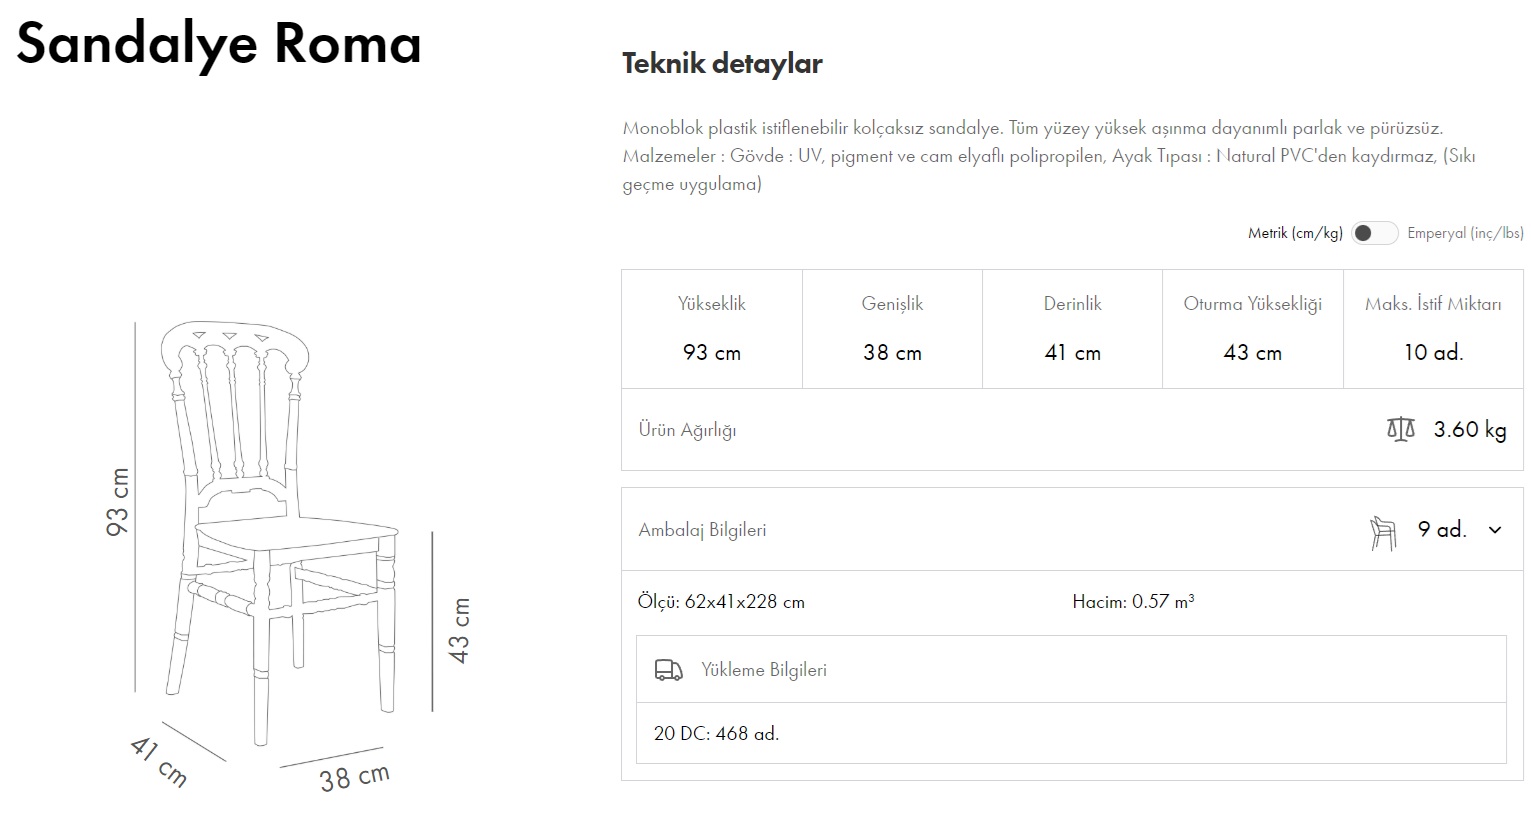Click the 20 DC: 468 ad. text
The image size is (1531, 820).
coord(716,734)
